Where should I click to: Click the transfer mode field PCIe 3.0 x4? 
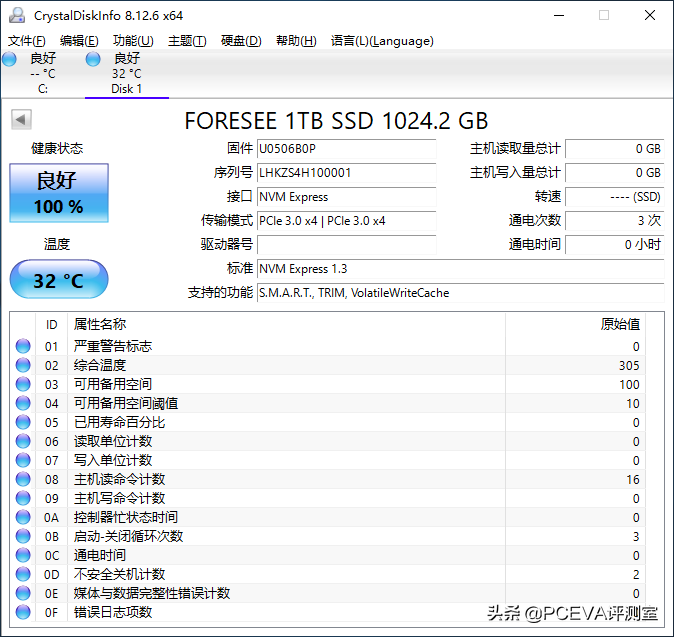pos(346,221)
